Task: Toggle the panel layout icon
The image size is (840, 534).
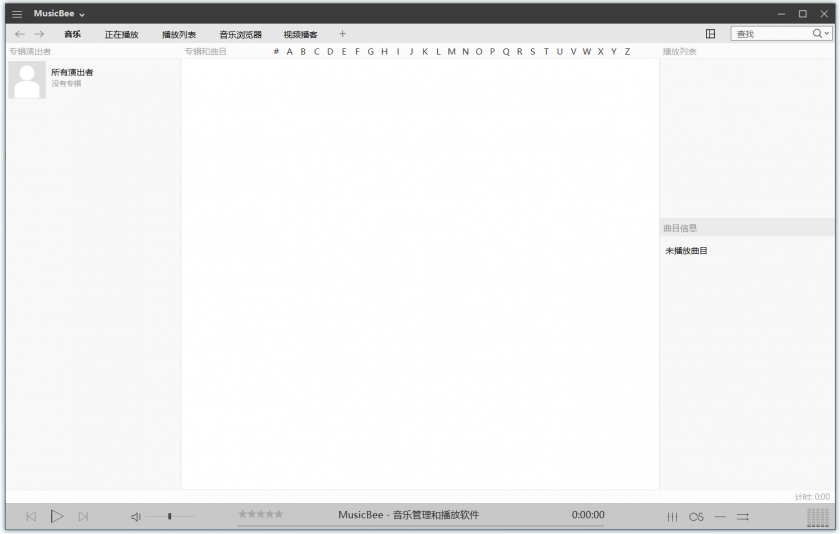Action: pos(710,34)
